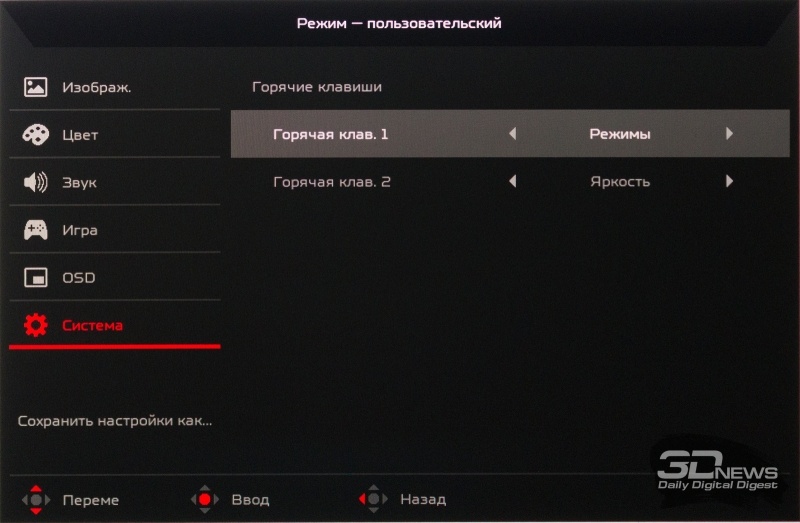Select the red gear Система icon

click(36, 325)
